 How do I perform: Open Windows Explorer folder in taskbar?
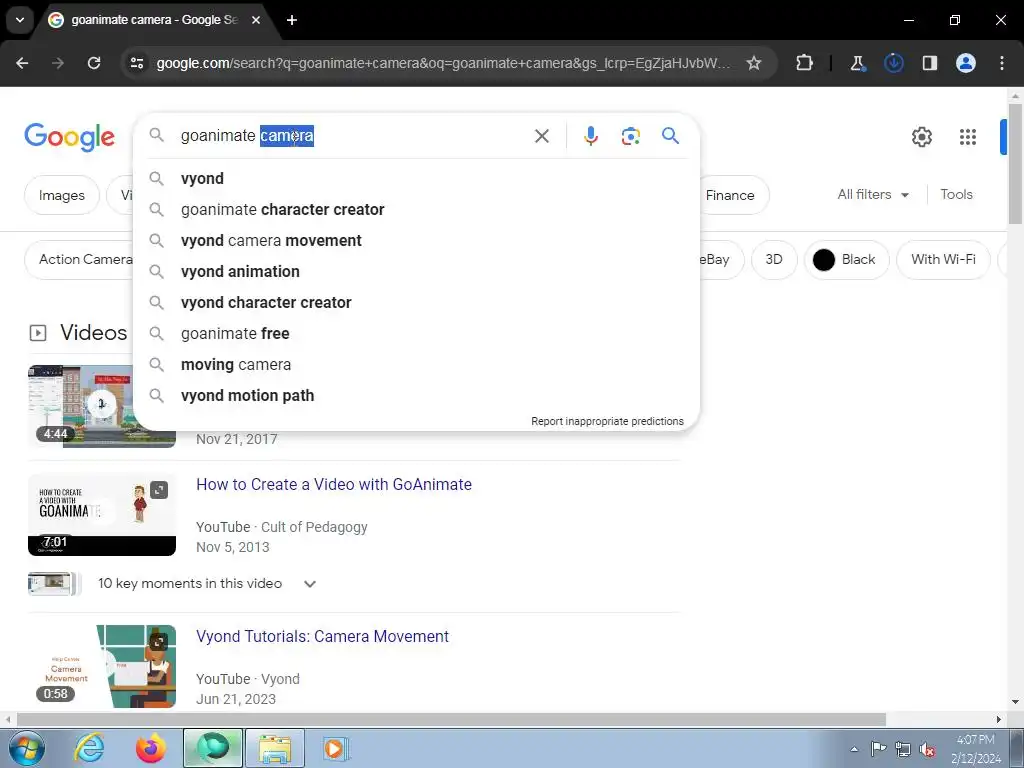coord(275,748)
